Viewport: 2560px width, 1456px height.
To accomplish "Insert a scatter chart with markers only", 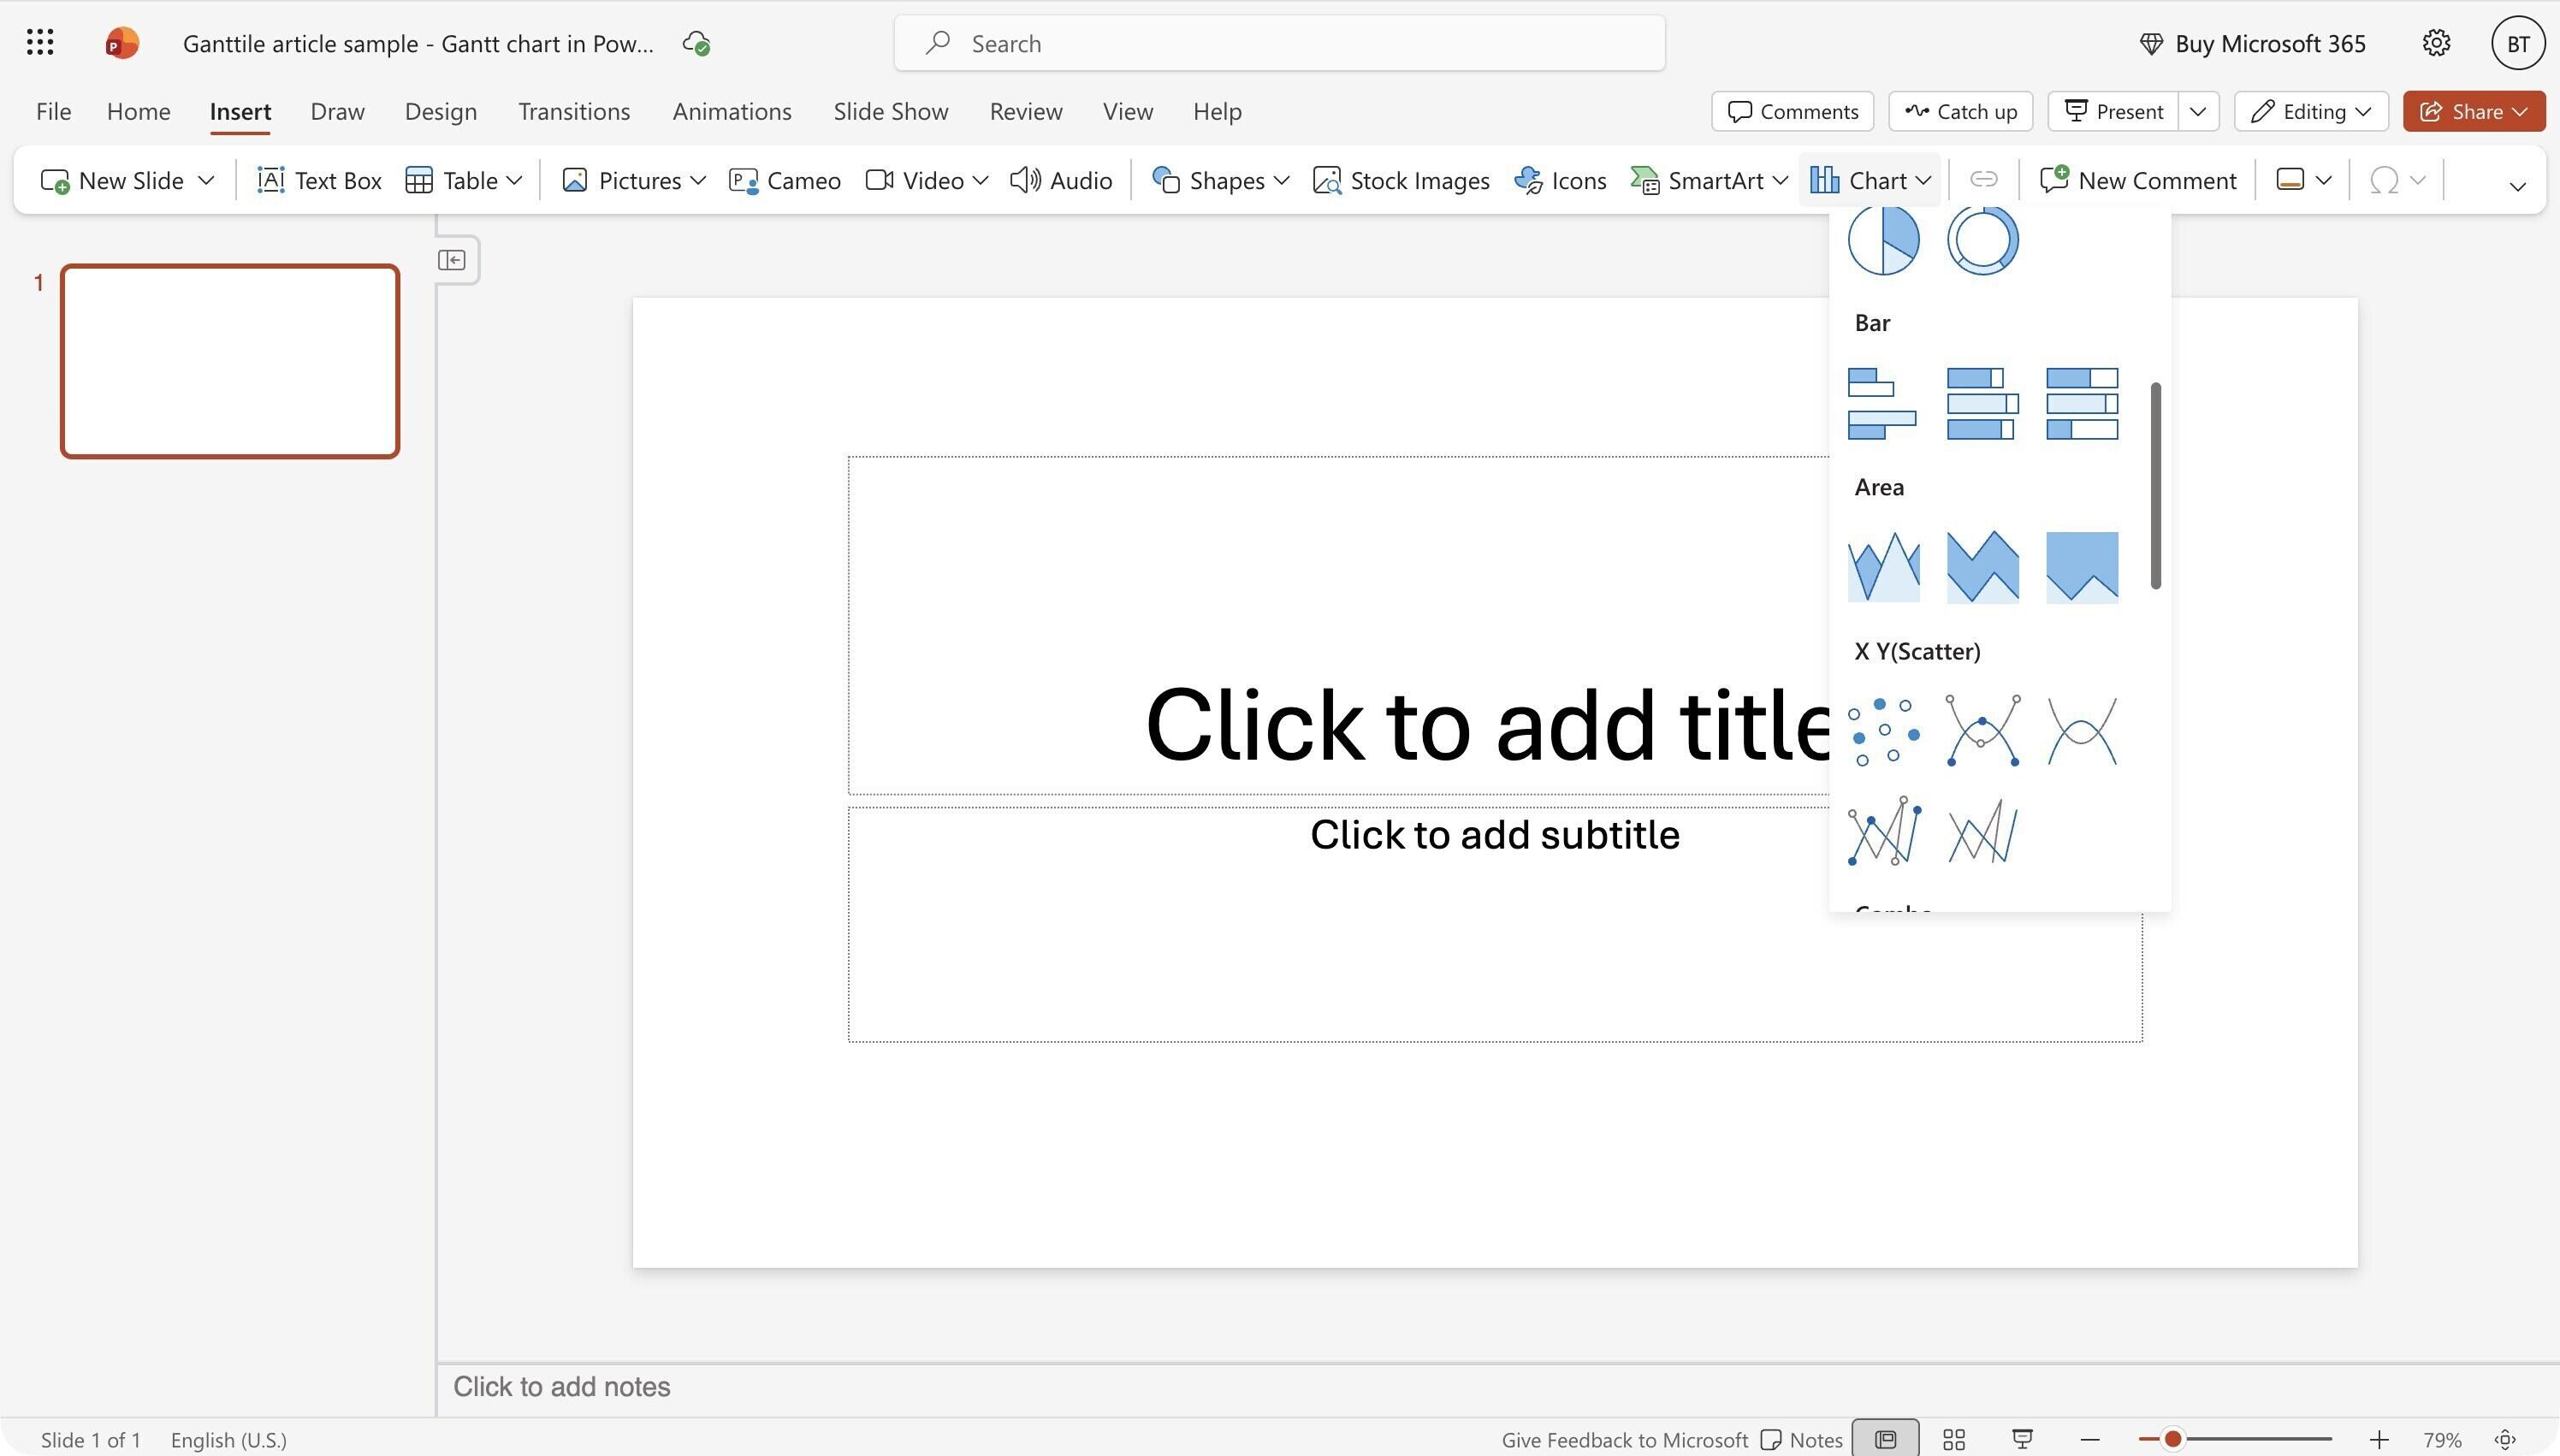I will 1883,731.
